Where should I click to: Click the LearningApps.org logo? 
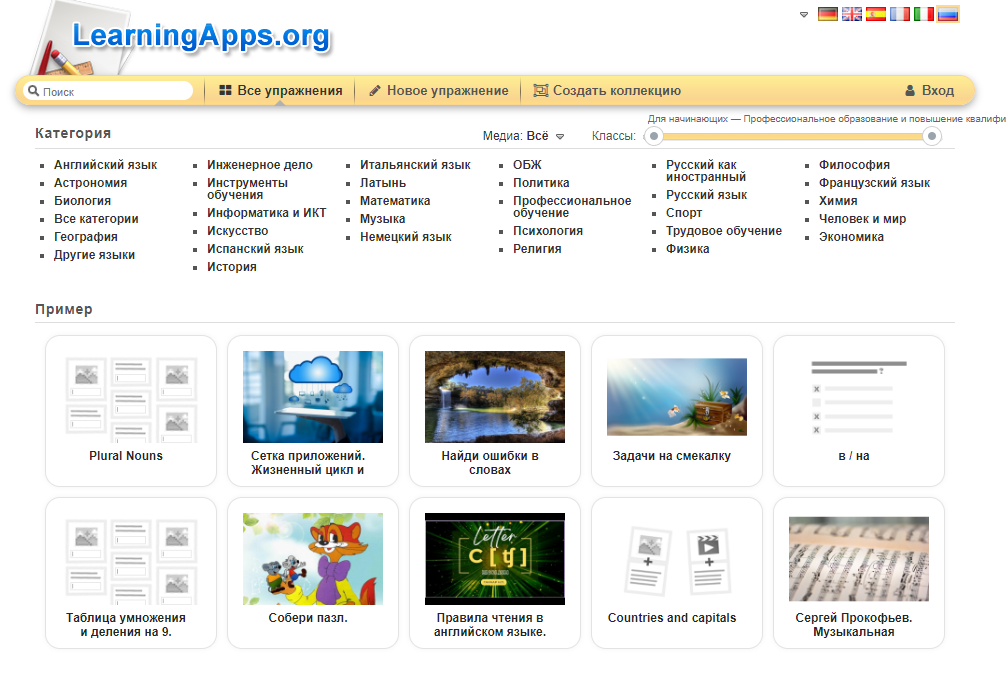coord(201,36)
